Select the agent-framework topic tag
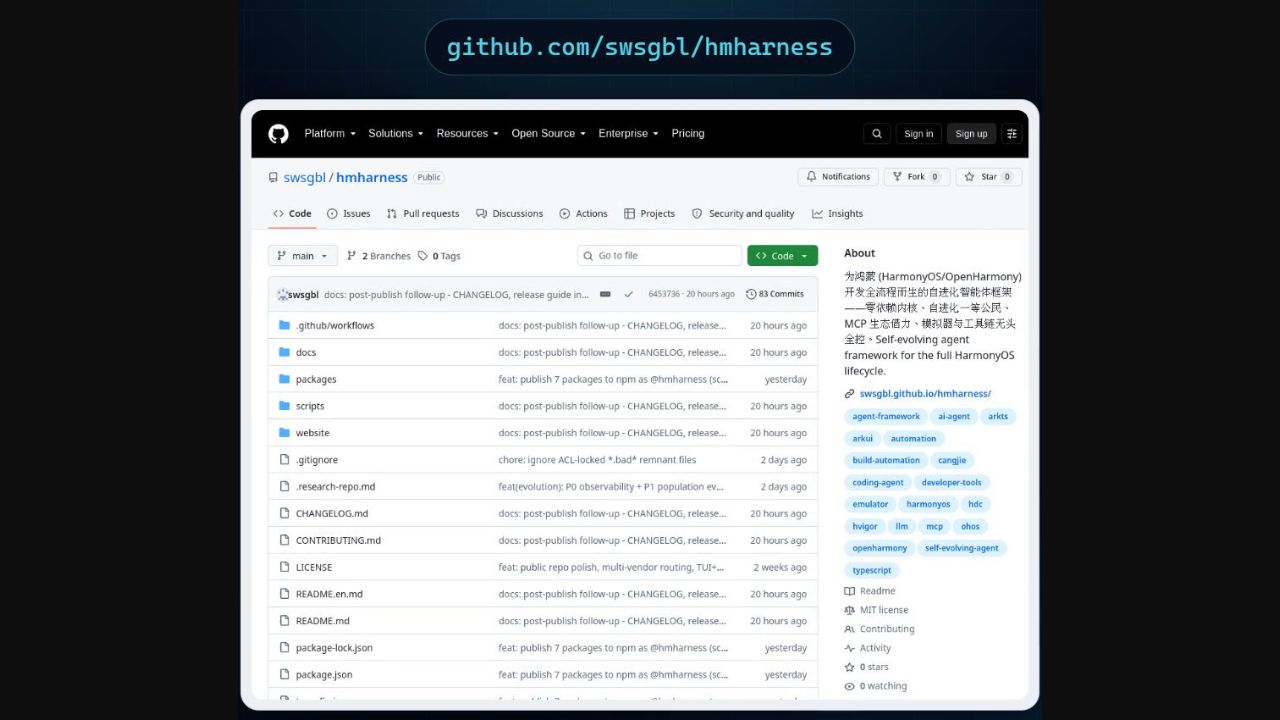1280x720 pixels. 886,417
